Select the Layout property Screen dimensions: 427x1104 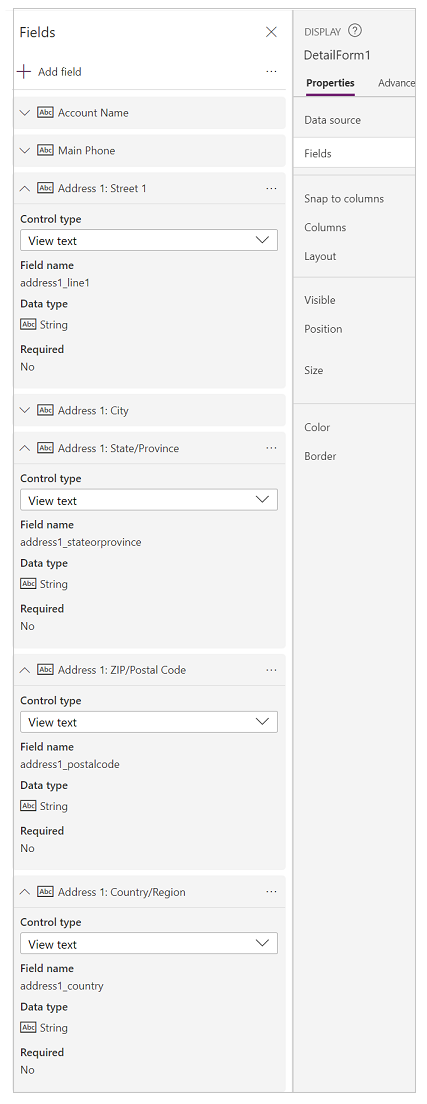pyautogui.click(x=320, y=256)
